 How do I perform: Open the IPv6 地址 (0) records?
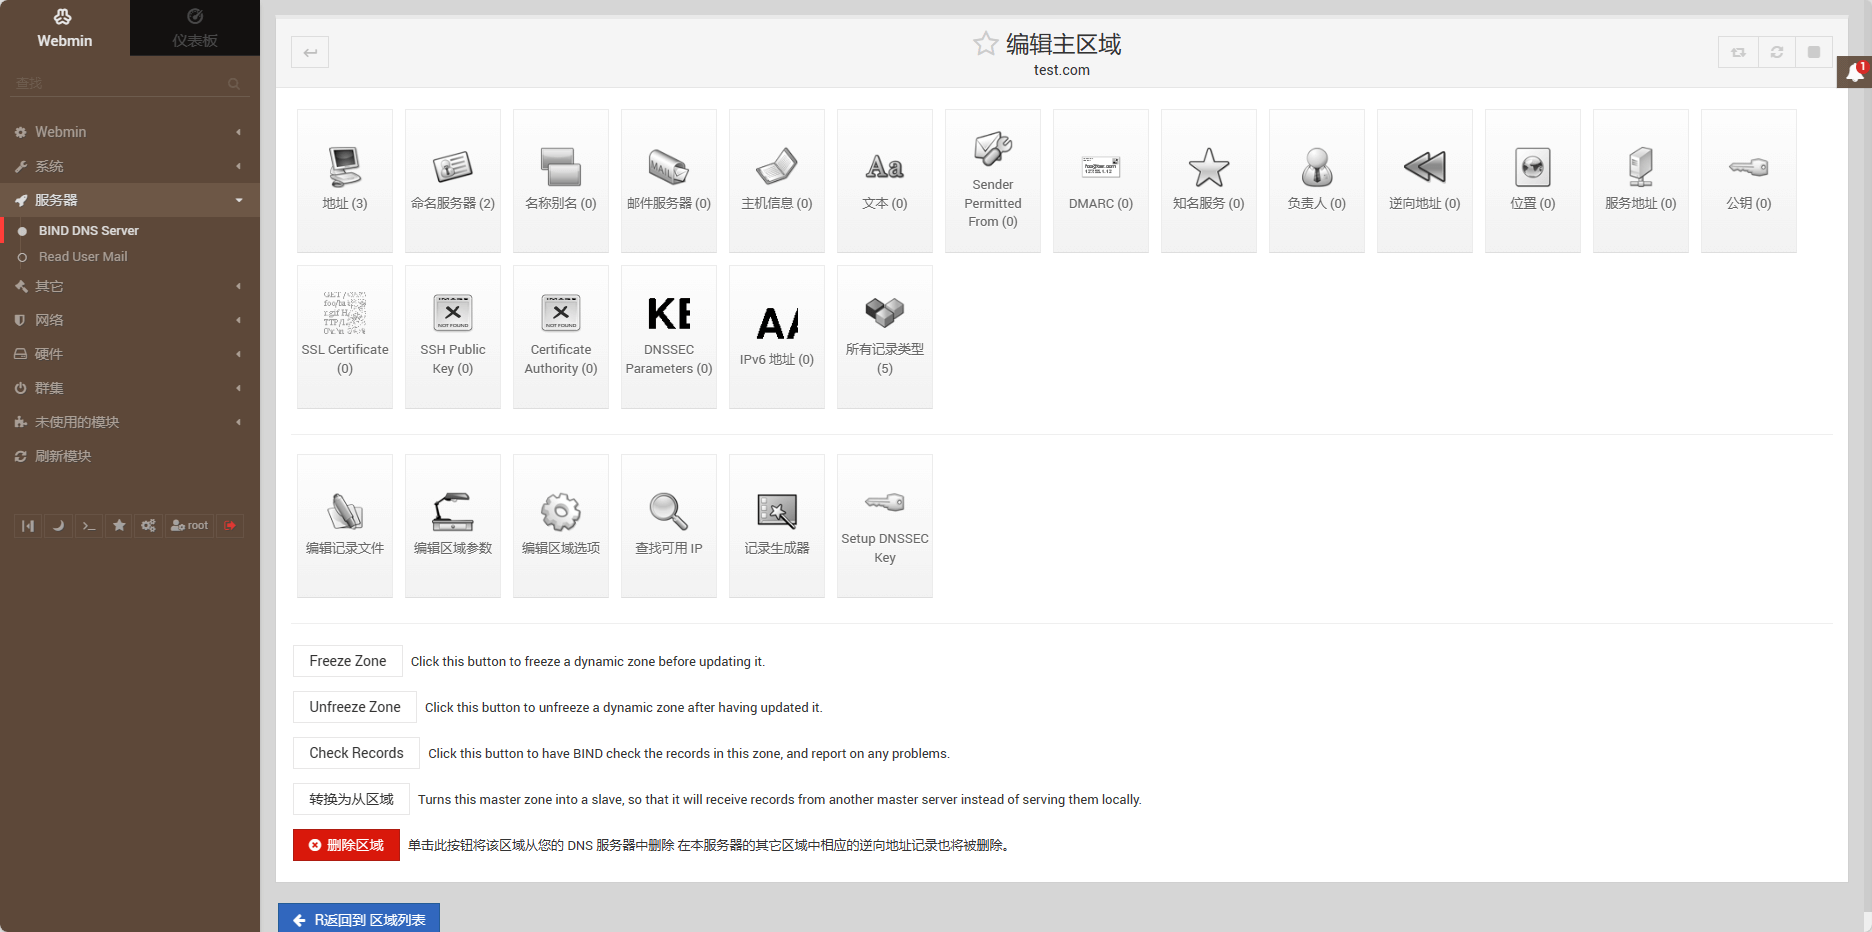(x=777, y=336)
